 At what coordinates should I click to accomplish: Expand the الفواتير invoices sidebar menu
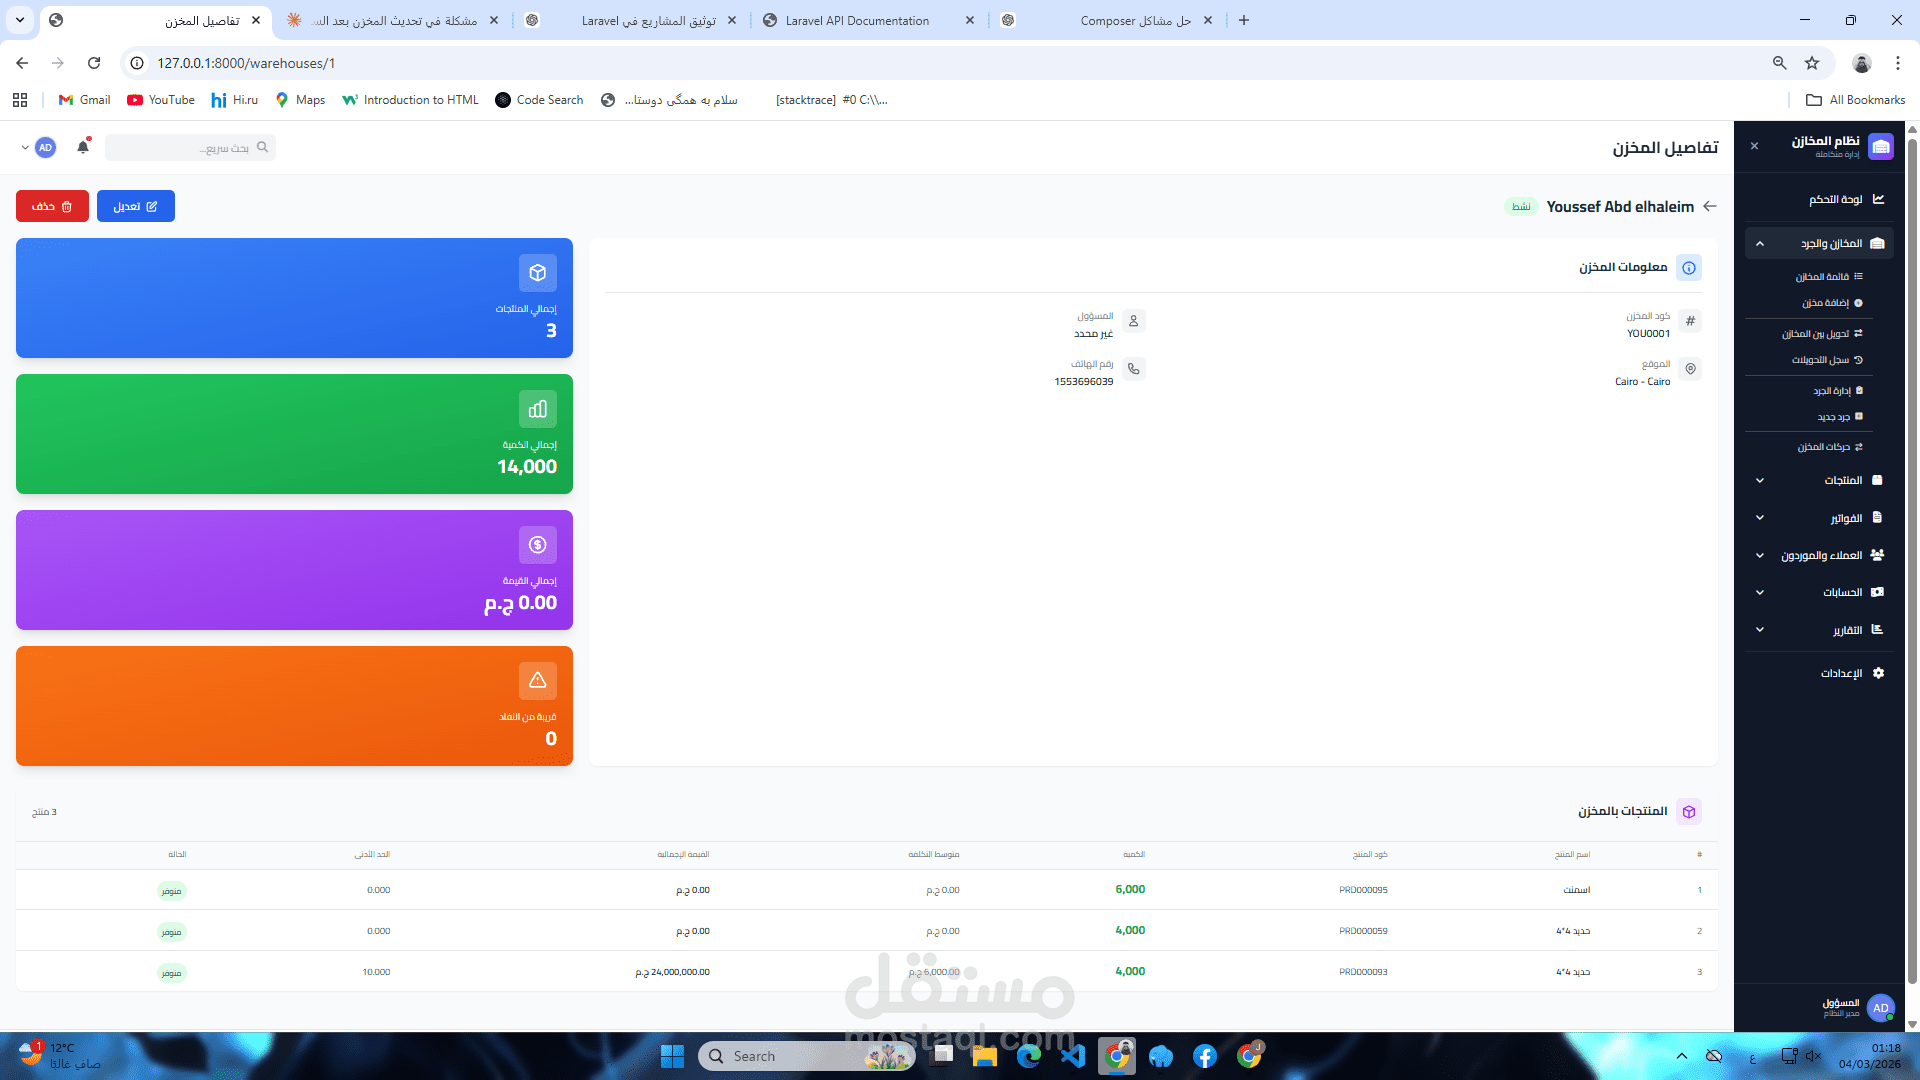click(1820, 518)
